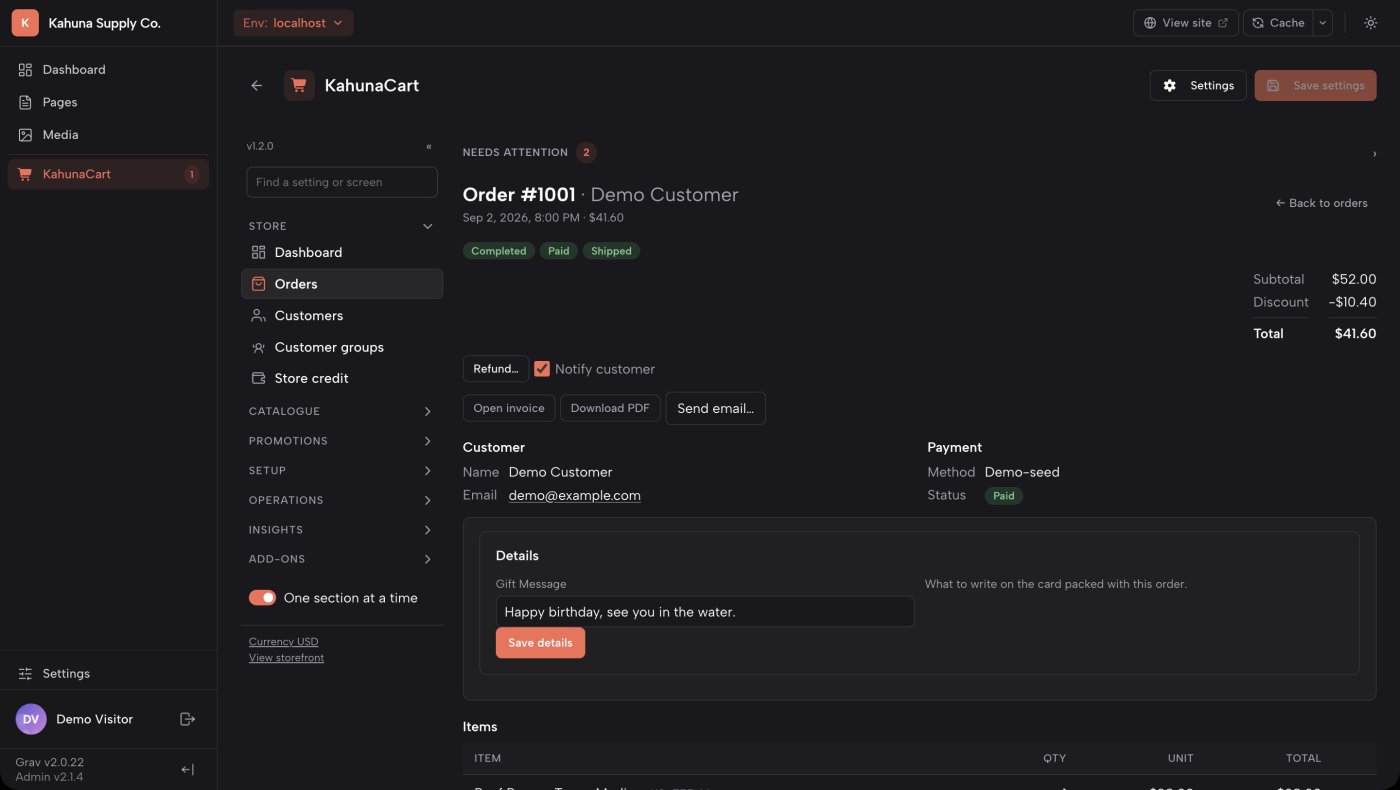Screen dimensions: 1400x790
Task: Collapse the plugin navigation panel chevron
Action: 429,146
